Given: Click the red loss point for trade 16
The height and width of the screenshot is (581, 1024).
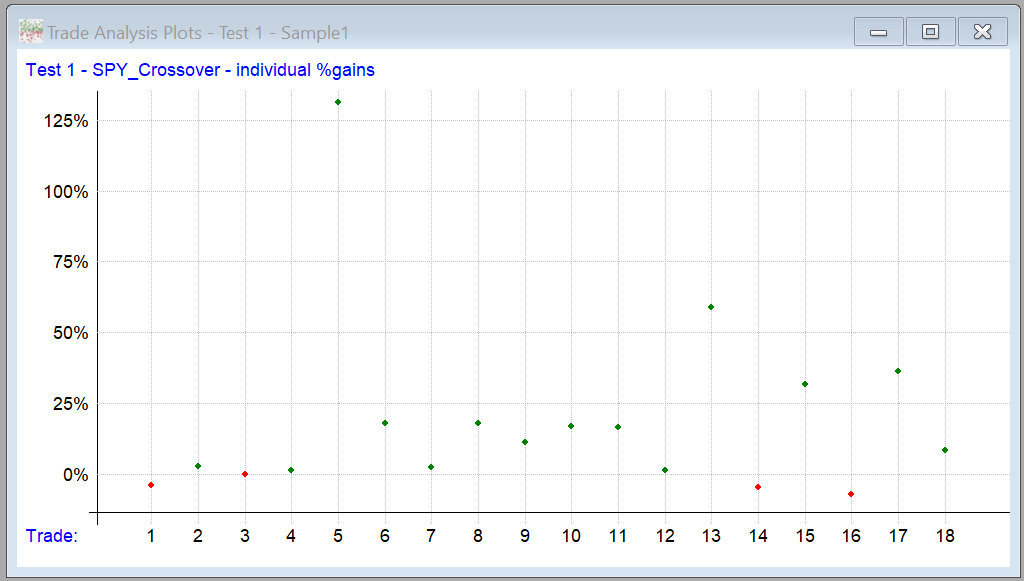Looking at the screenshot, I should [x=851, y=494].
